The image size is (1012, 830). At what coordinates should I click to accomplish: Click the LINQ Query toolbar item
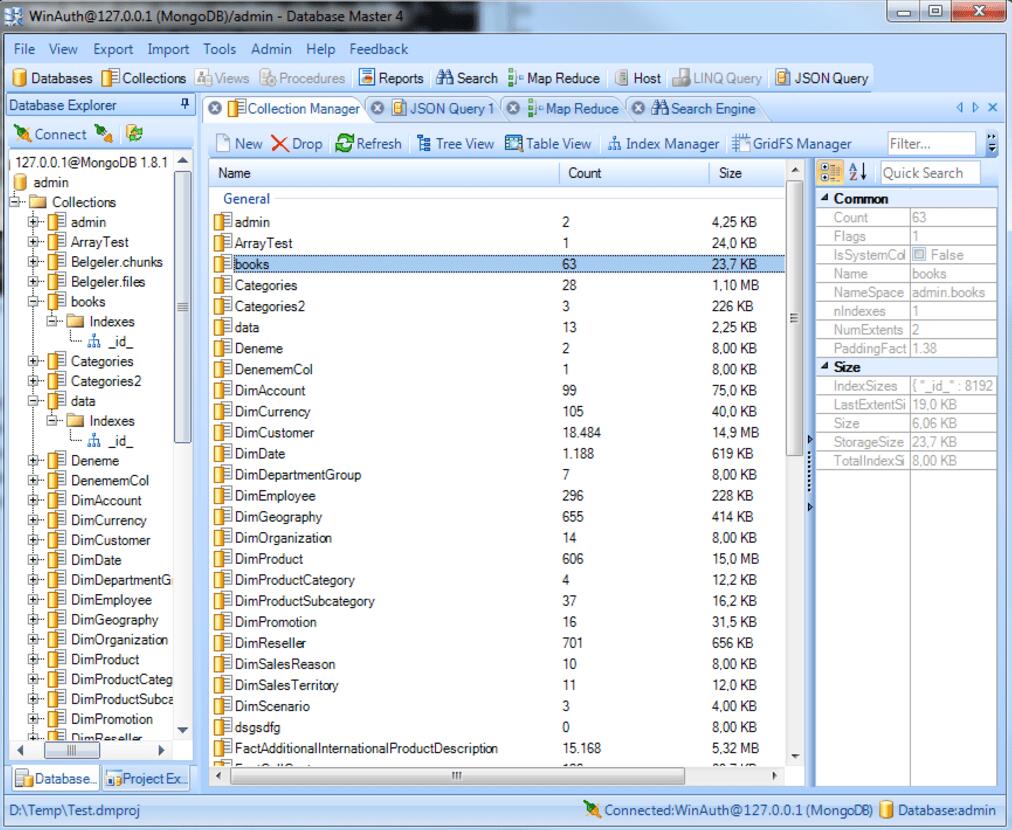pyautogui.click(x=717, y=78)
